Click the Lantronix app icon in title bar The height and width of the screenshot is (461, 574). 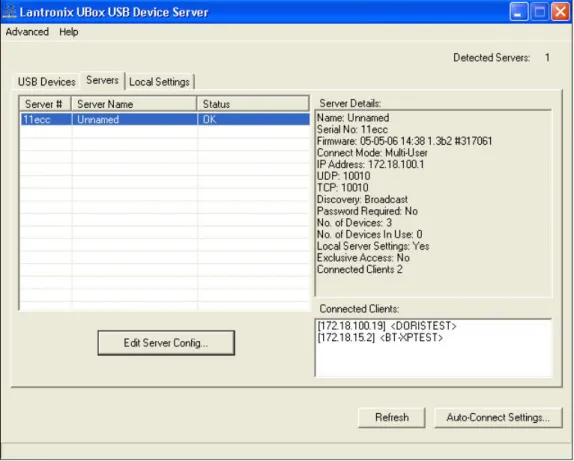(9, 12)
